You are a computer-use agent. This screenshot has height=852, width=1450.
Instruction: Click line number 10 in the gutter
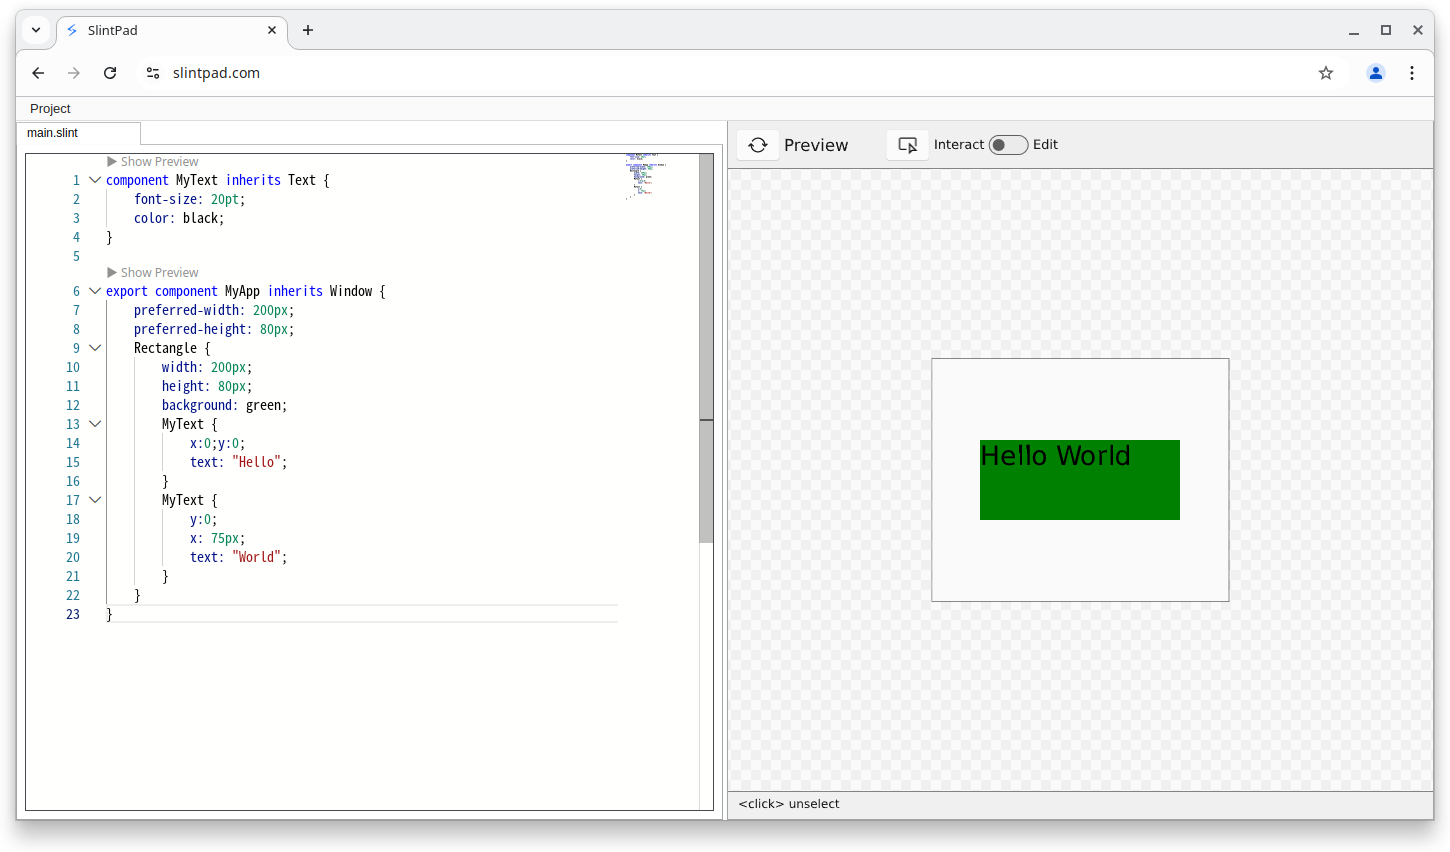73,367
